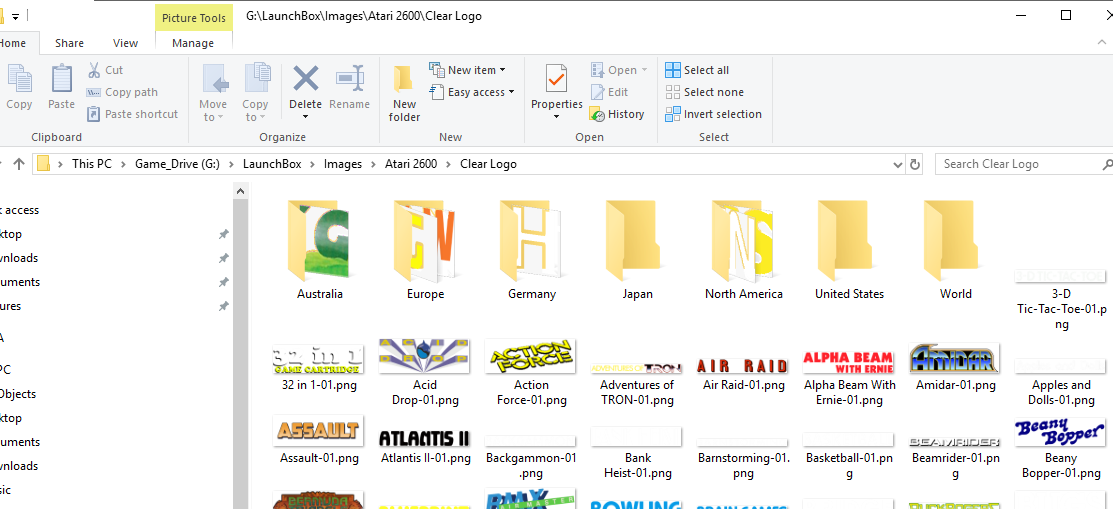
Task: Expand address bar history dropdown
Action: point(899,164)
